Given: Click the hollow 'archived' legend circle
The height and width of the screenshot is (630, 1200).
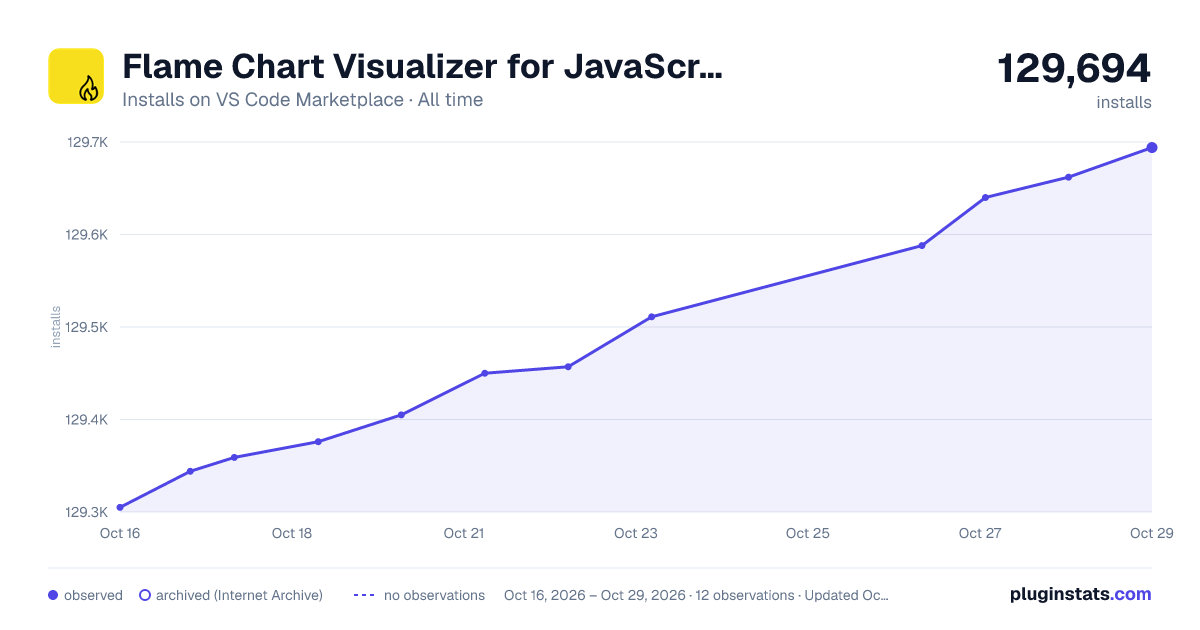Looking at the screenshot, I should coord(145,595).
